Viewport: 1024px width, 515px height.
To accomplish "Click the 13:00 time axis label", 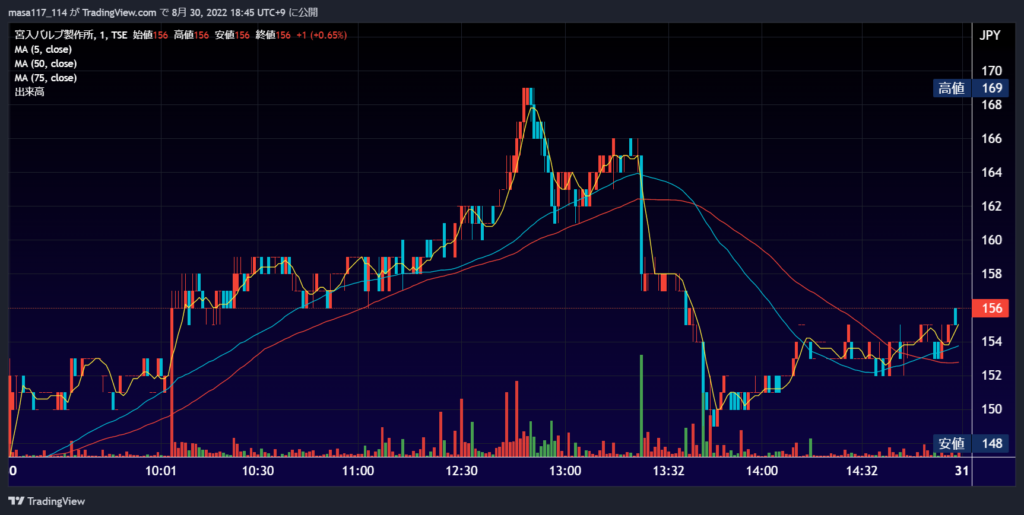I will pos(565,471).
